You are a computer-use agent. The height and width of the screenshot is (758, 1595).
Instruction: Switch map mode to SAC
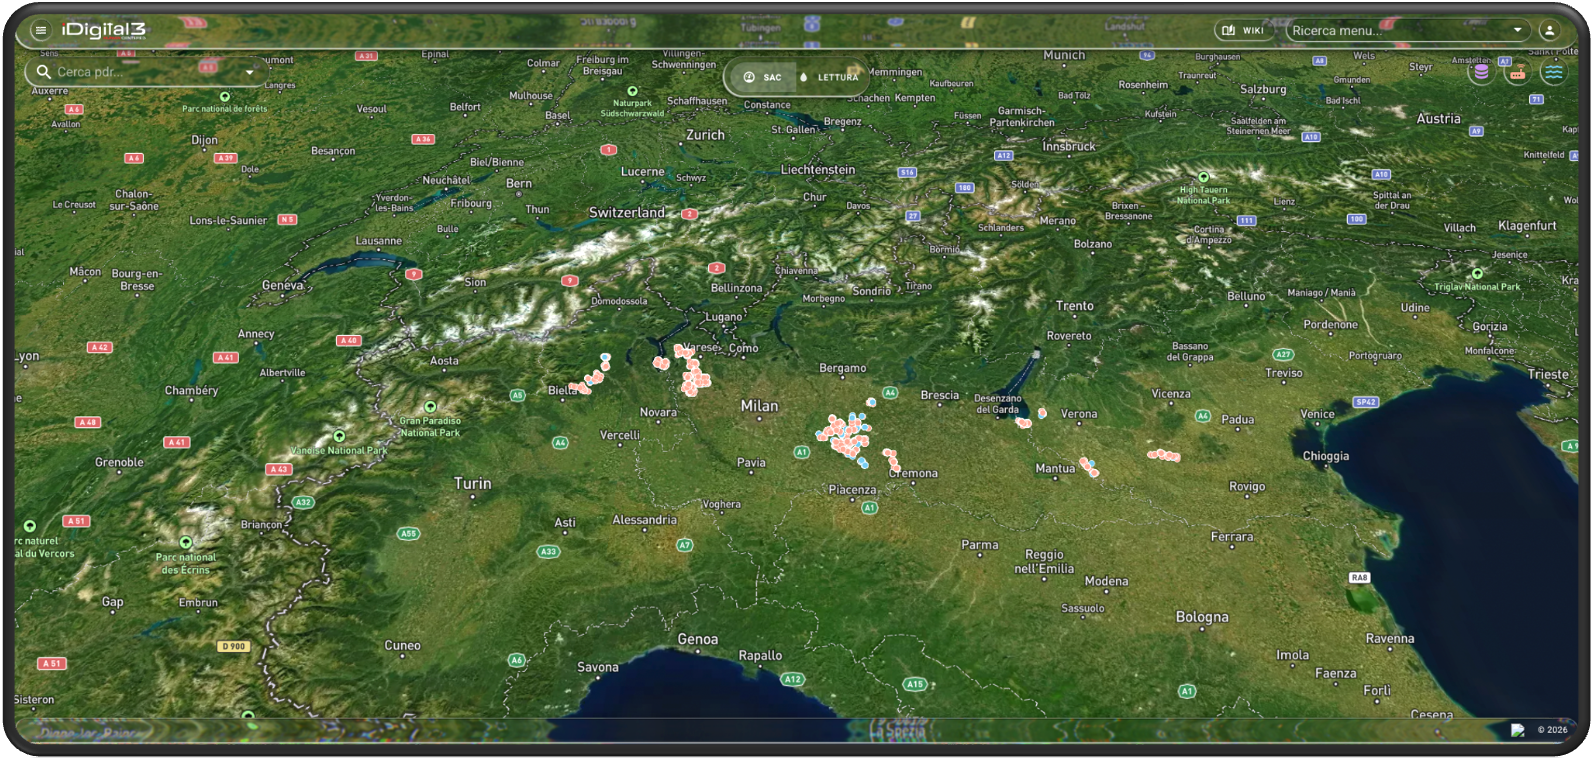click(x=763, y=77)
